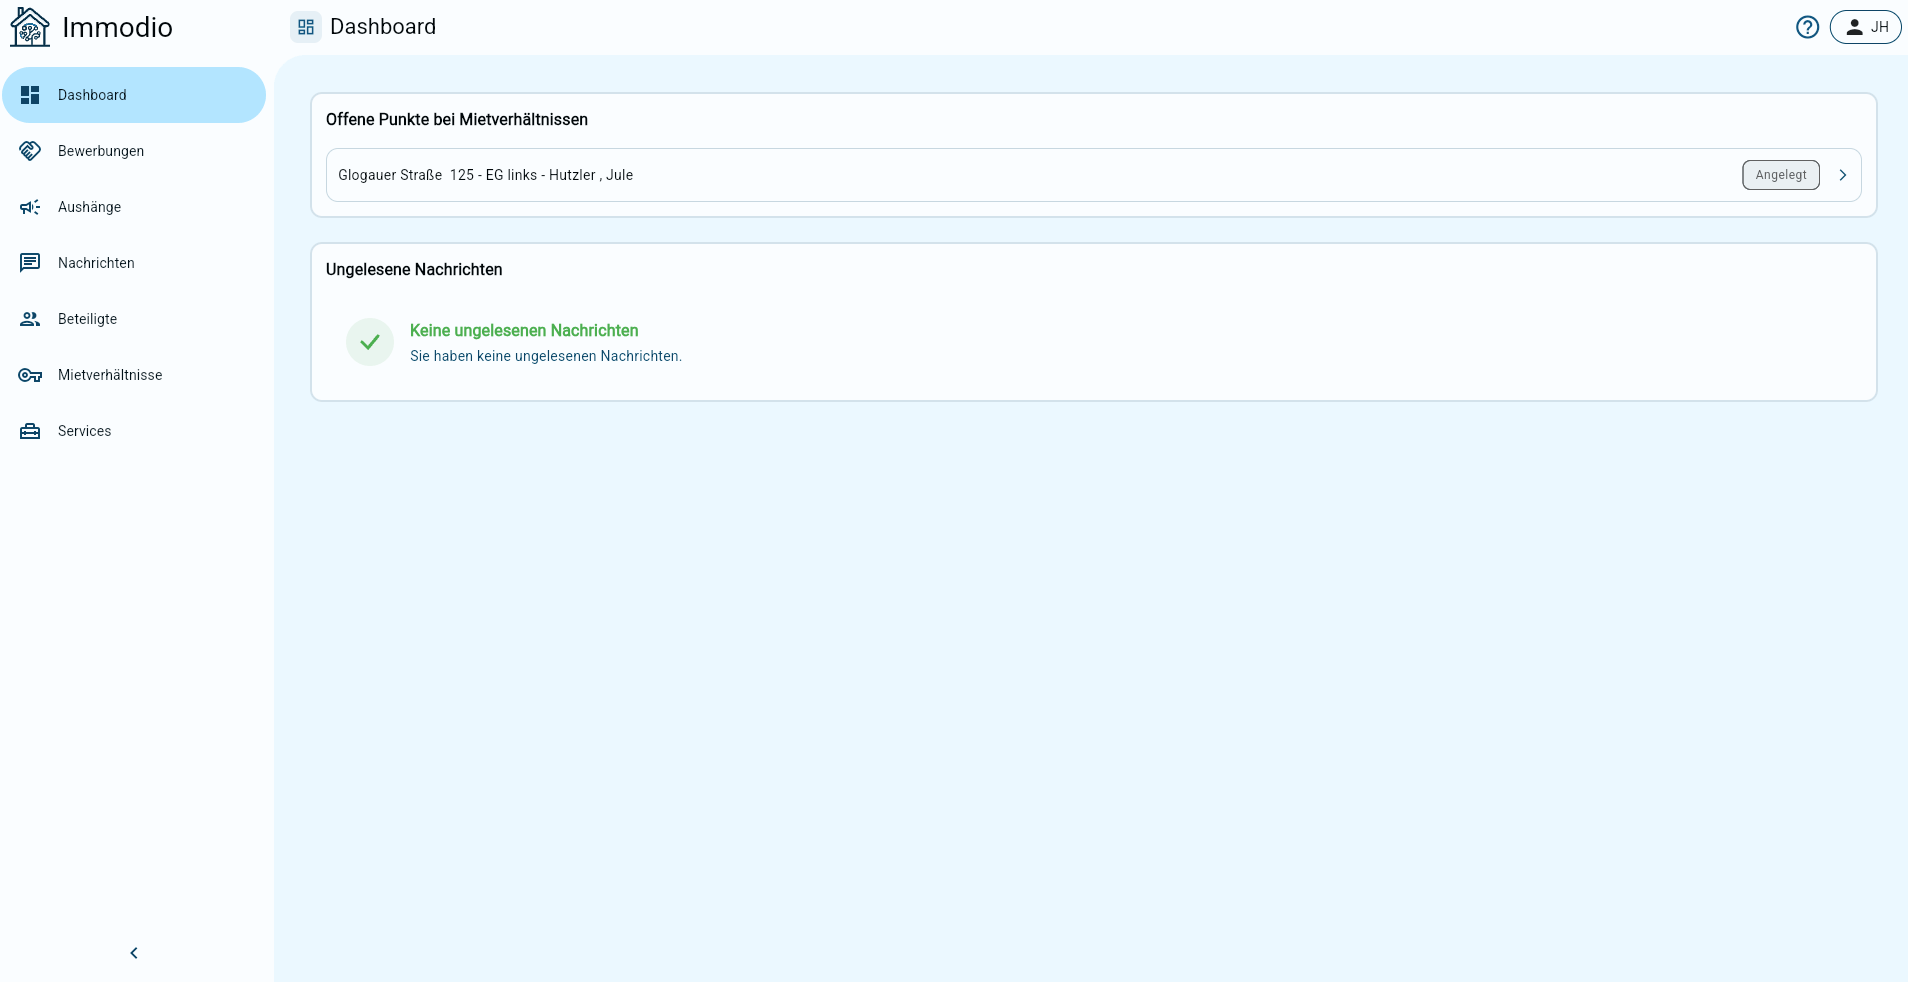Viewport: 1908px width, 982px height.
Task: Click the Dashboard grid icon in sidebar
Action: [x=30, y=95]
